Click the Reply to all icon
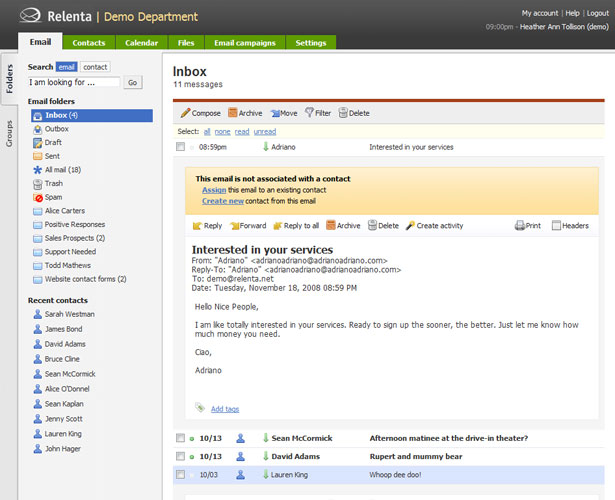 click(x=278, y=226)
